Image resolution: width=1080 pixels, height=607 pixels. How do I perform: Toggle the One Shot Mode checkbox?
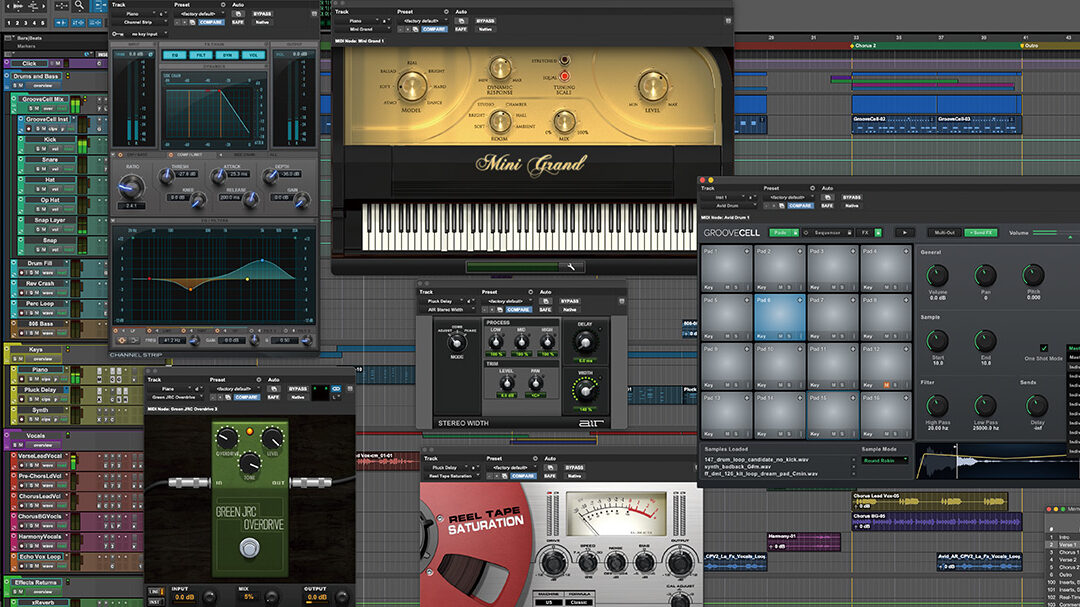click(x=1044, y=348)
